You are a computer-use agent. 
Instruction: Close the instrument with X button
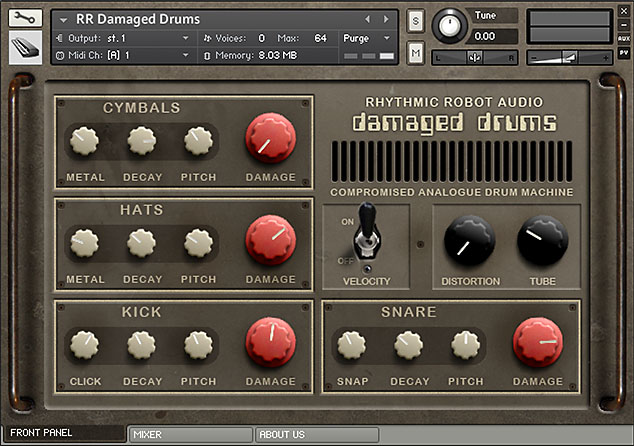(624, 11)
